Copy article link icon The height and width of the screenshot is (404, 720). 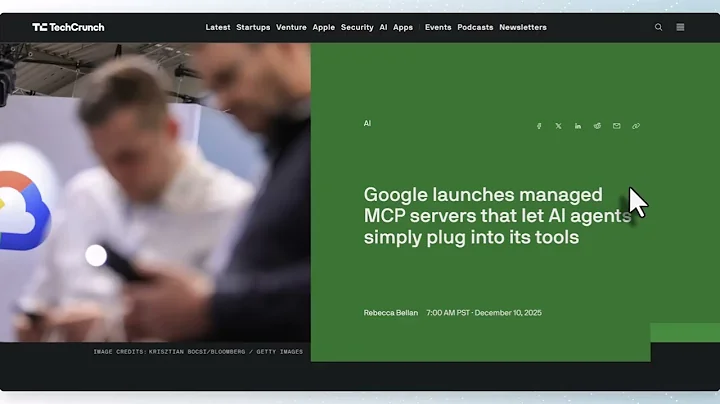(x=636, y=126)
